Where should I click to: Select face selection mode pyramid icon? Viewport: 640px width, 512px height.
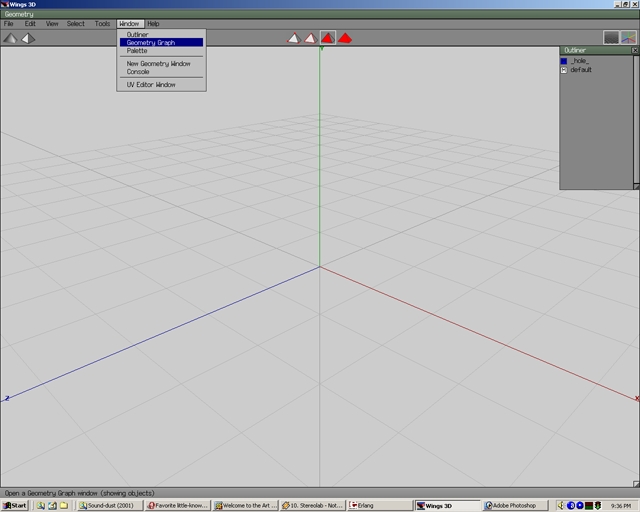pyautogui.click(x=328, y=38)
